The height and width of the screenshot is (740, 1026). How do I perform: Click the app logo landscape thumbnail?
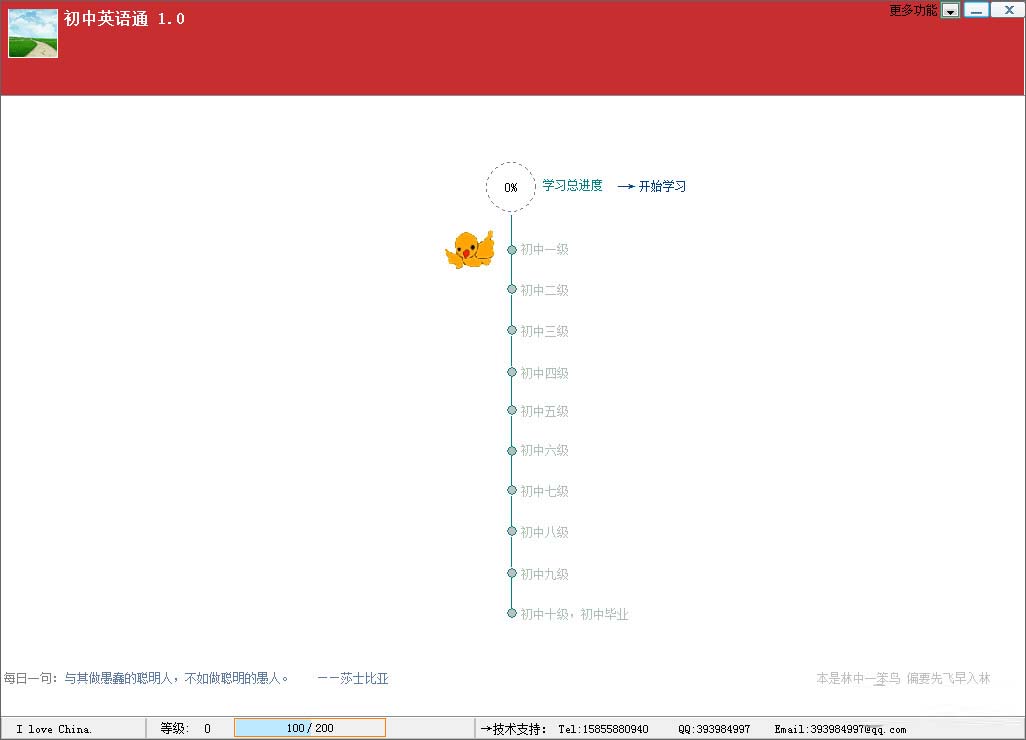pyautogui.click(x=33, y=33)
